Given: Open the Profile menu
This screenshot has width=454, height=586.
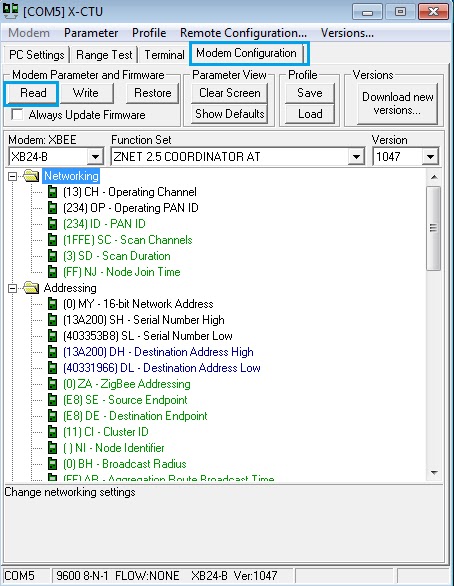Looking at the screenshot, I should click(149, 33).
